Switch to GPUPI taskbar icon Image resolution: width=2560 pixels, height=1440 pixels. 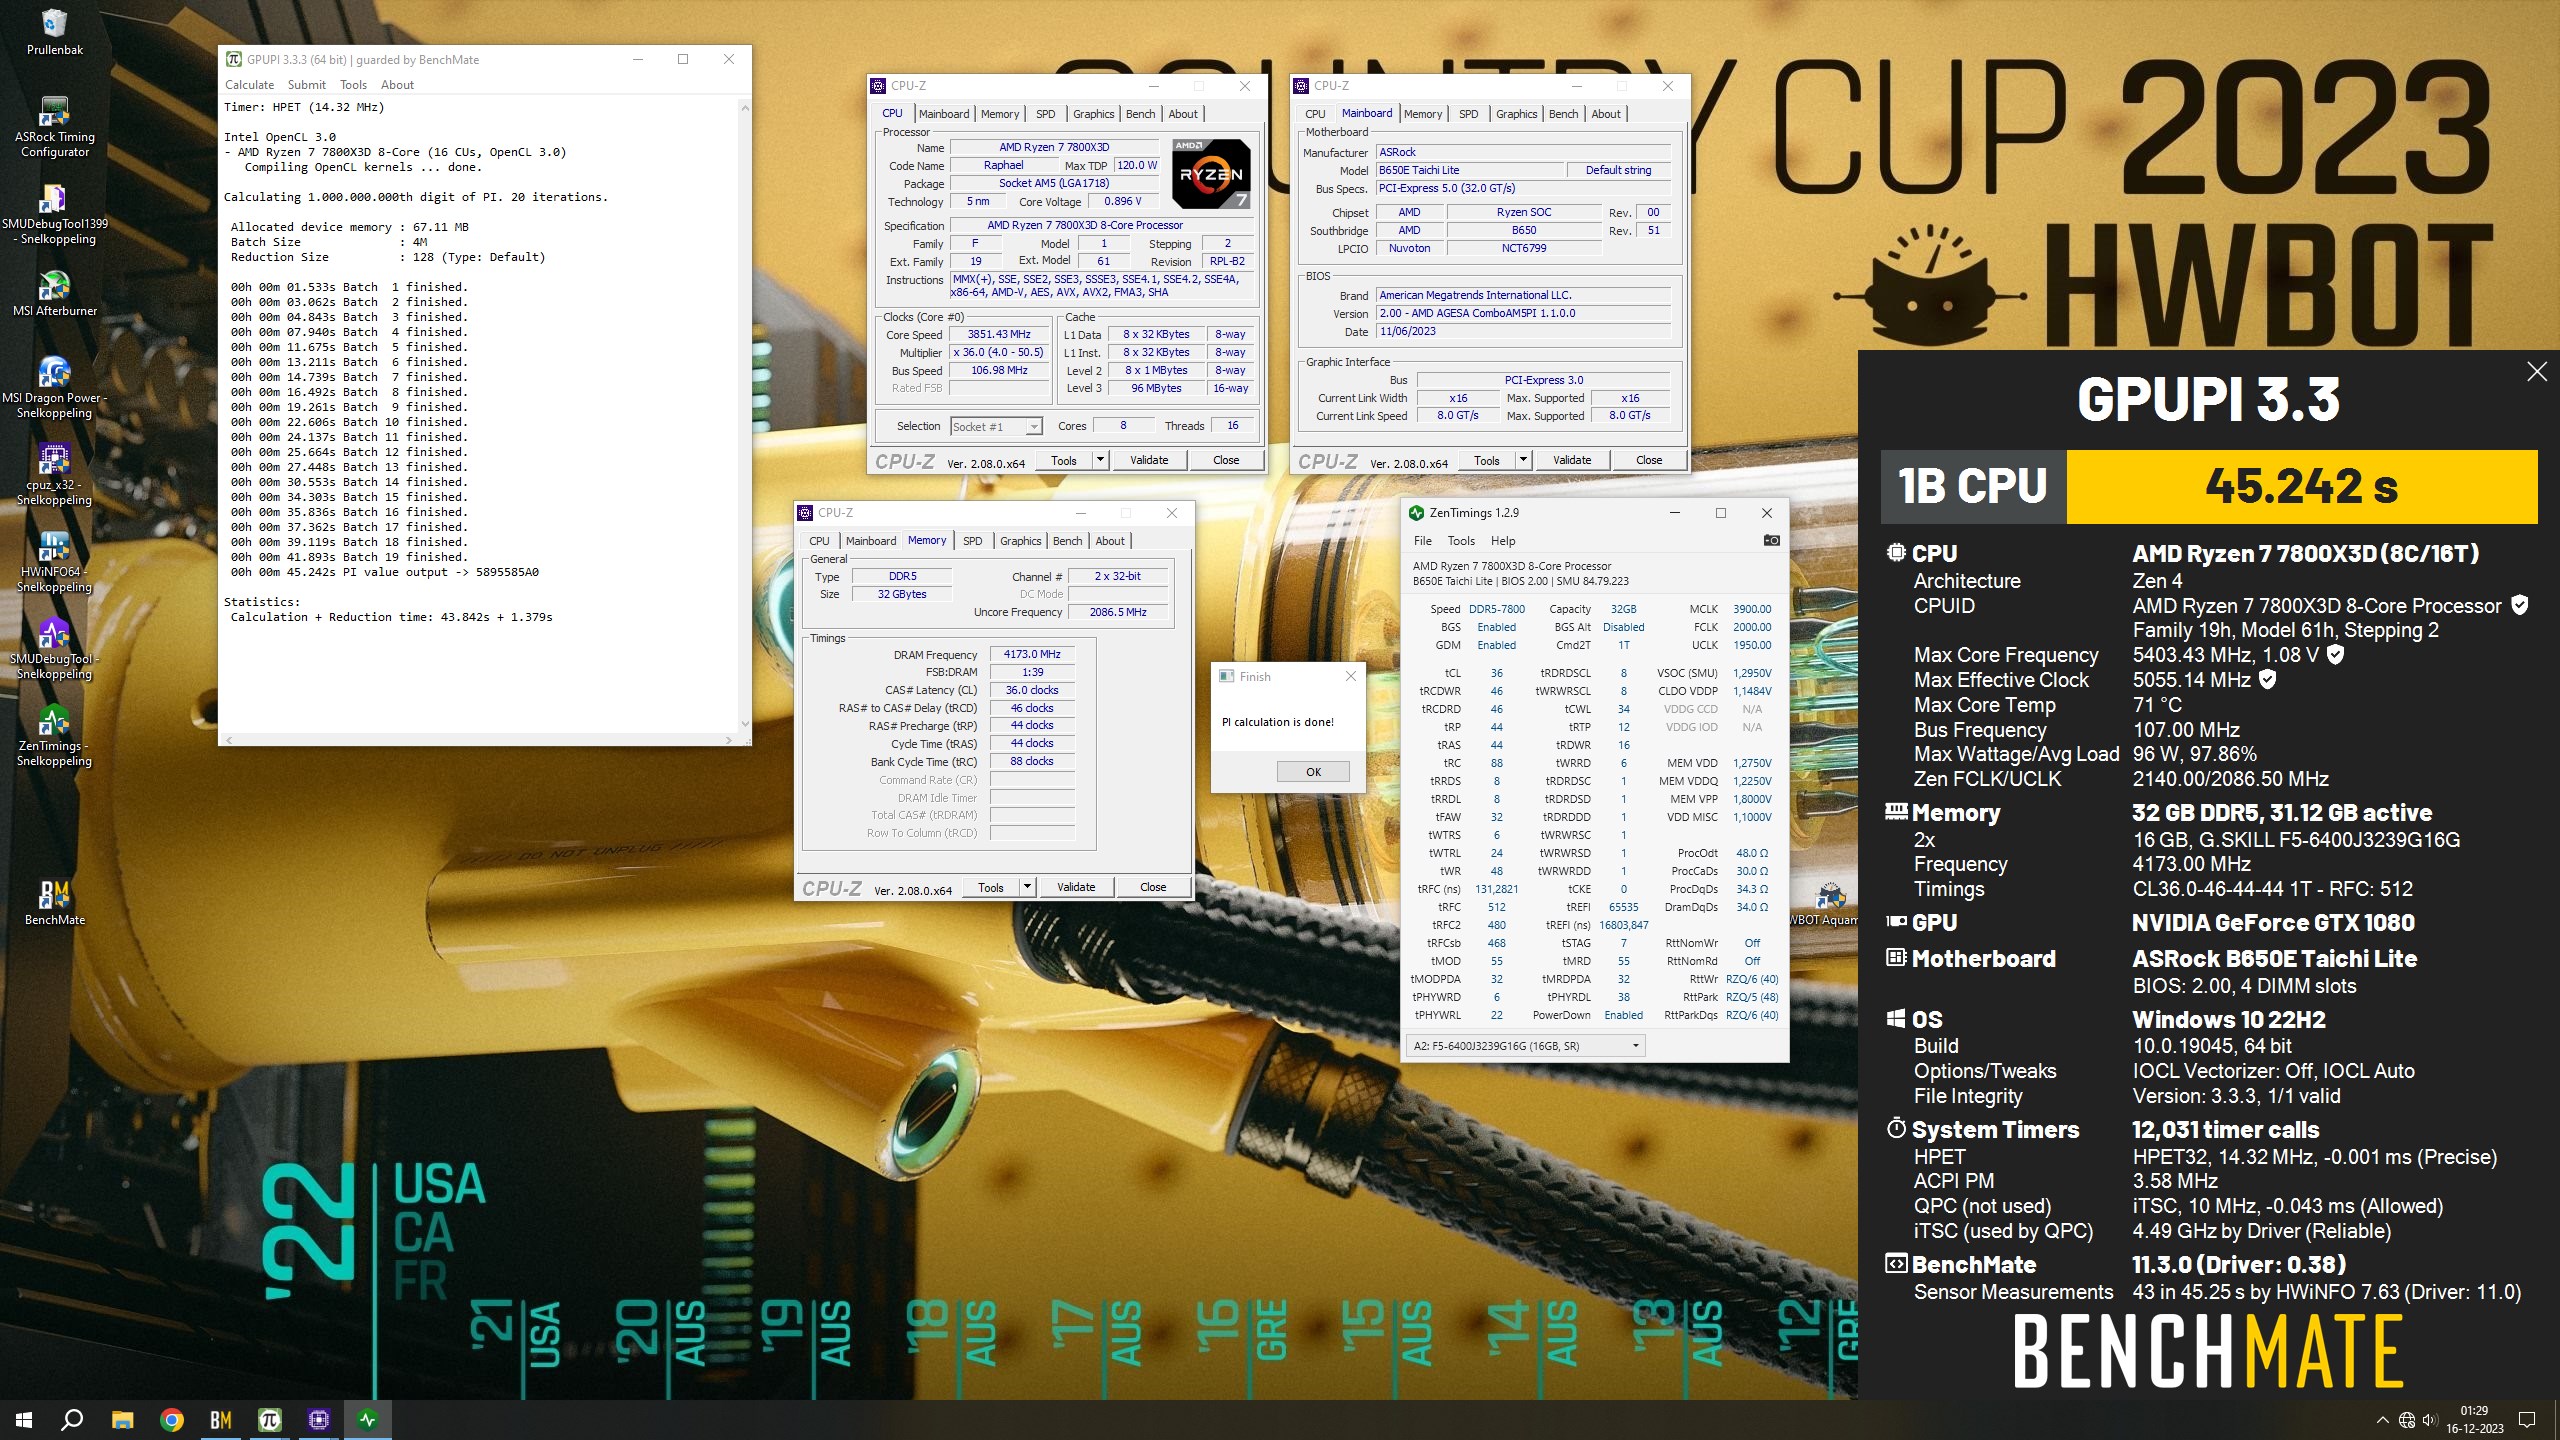[269, 1420]
